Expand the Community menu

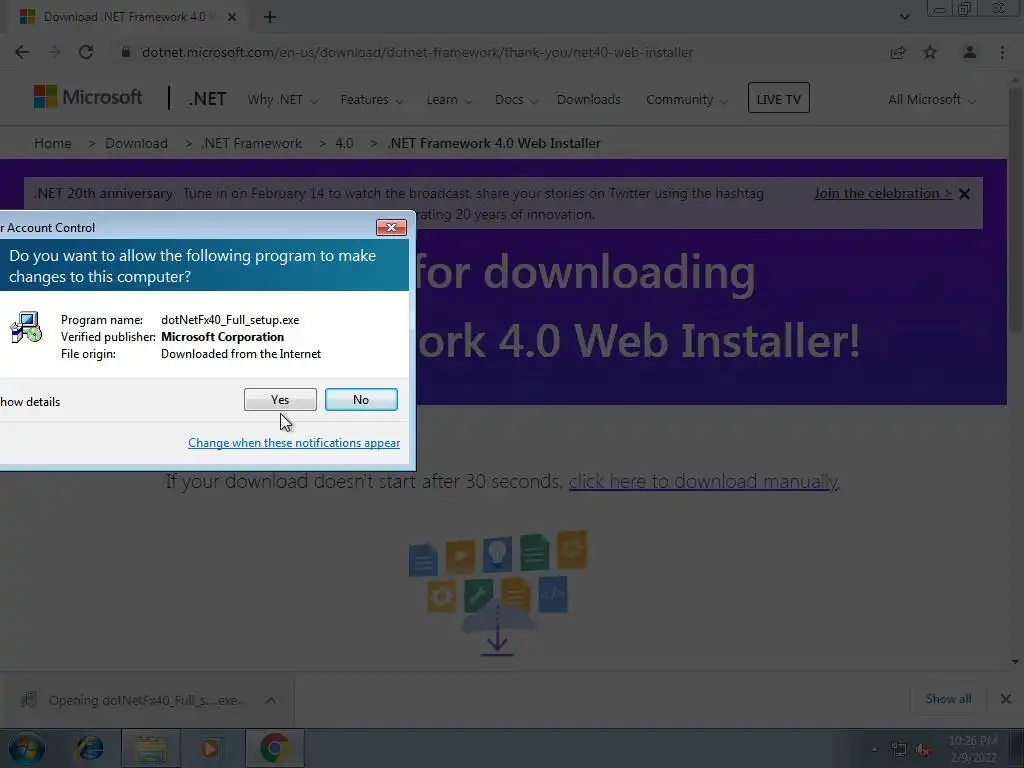(x=686, y=100)
